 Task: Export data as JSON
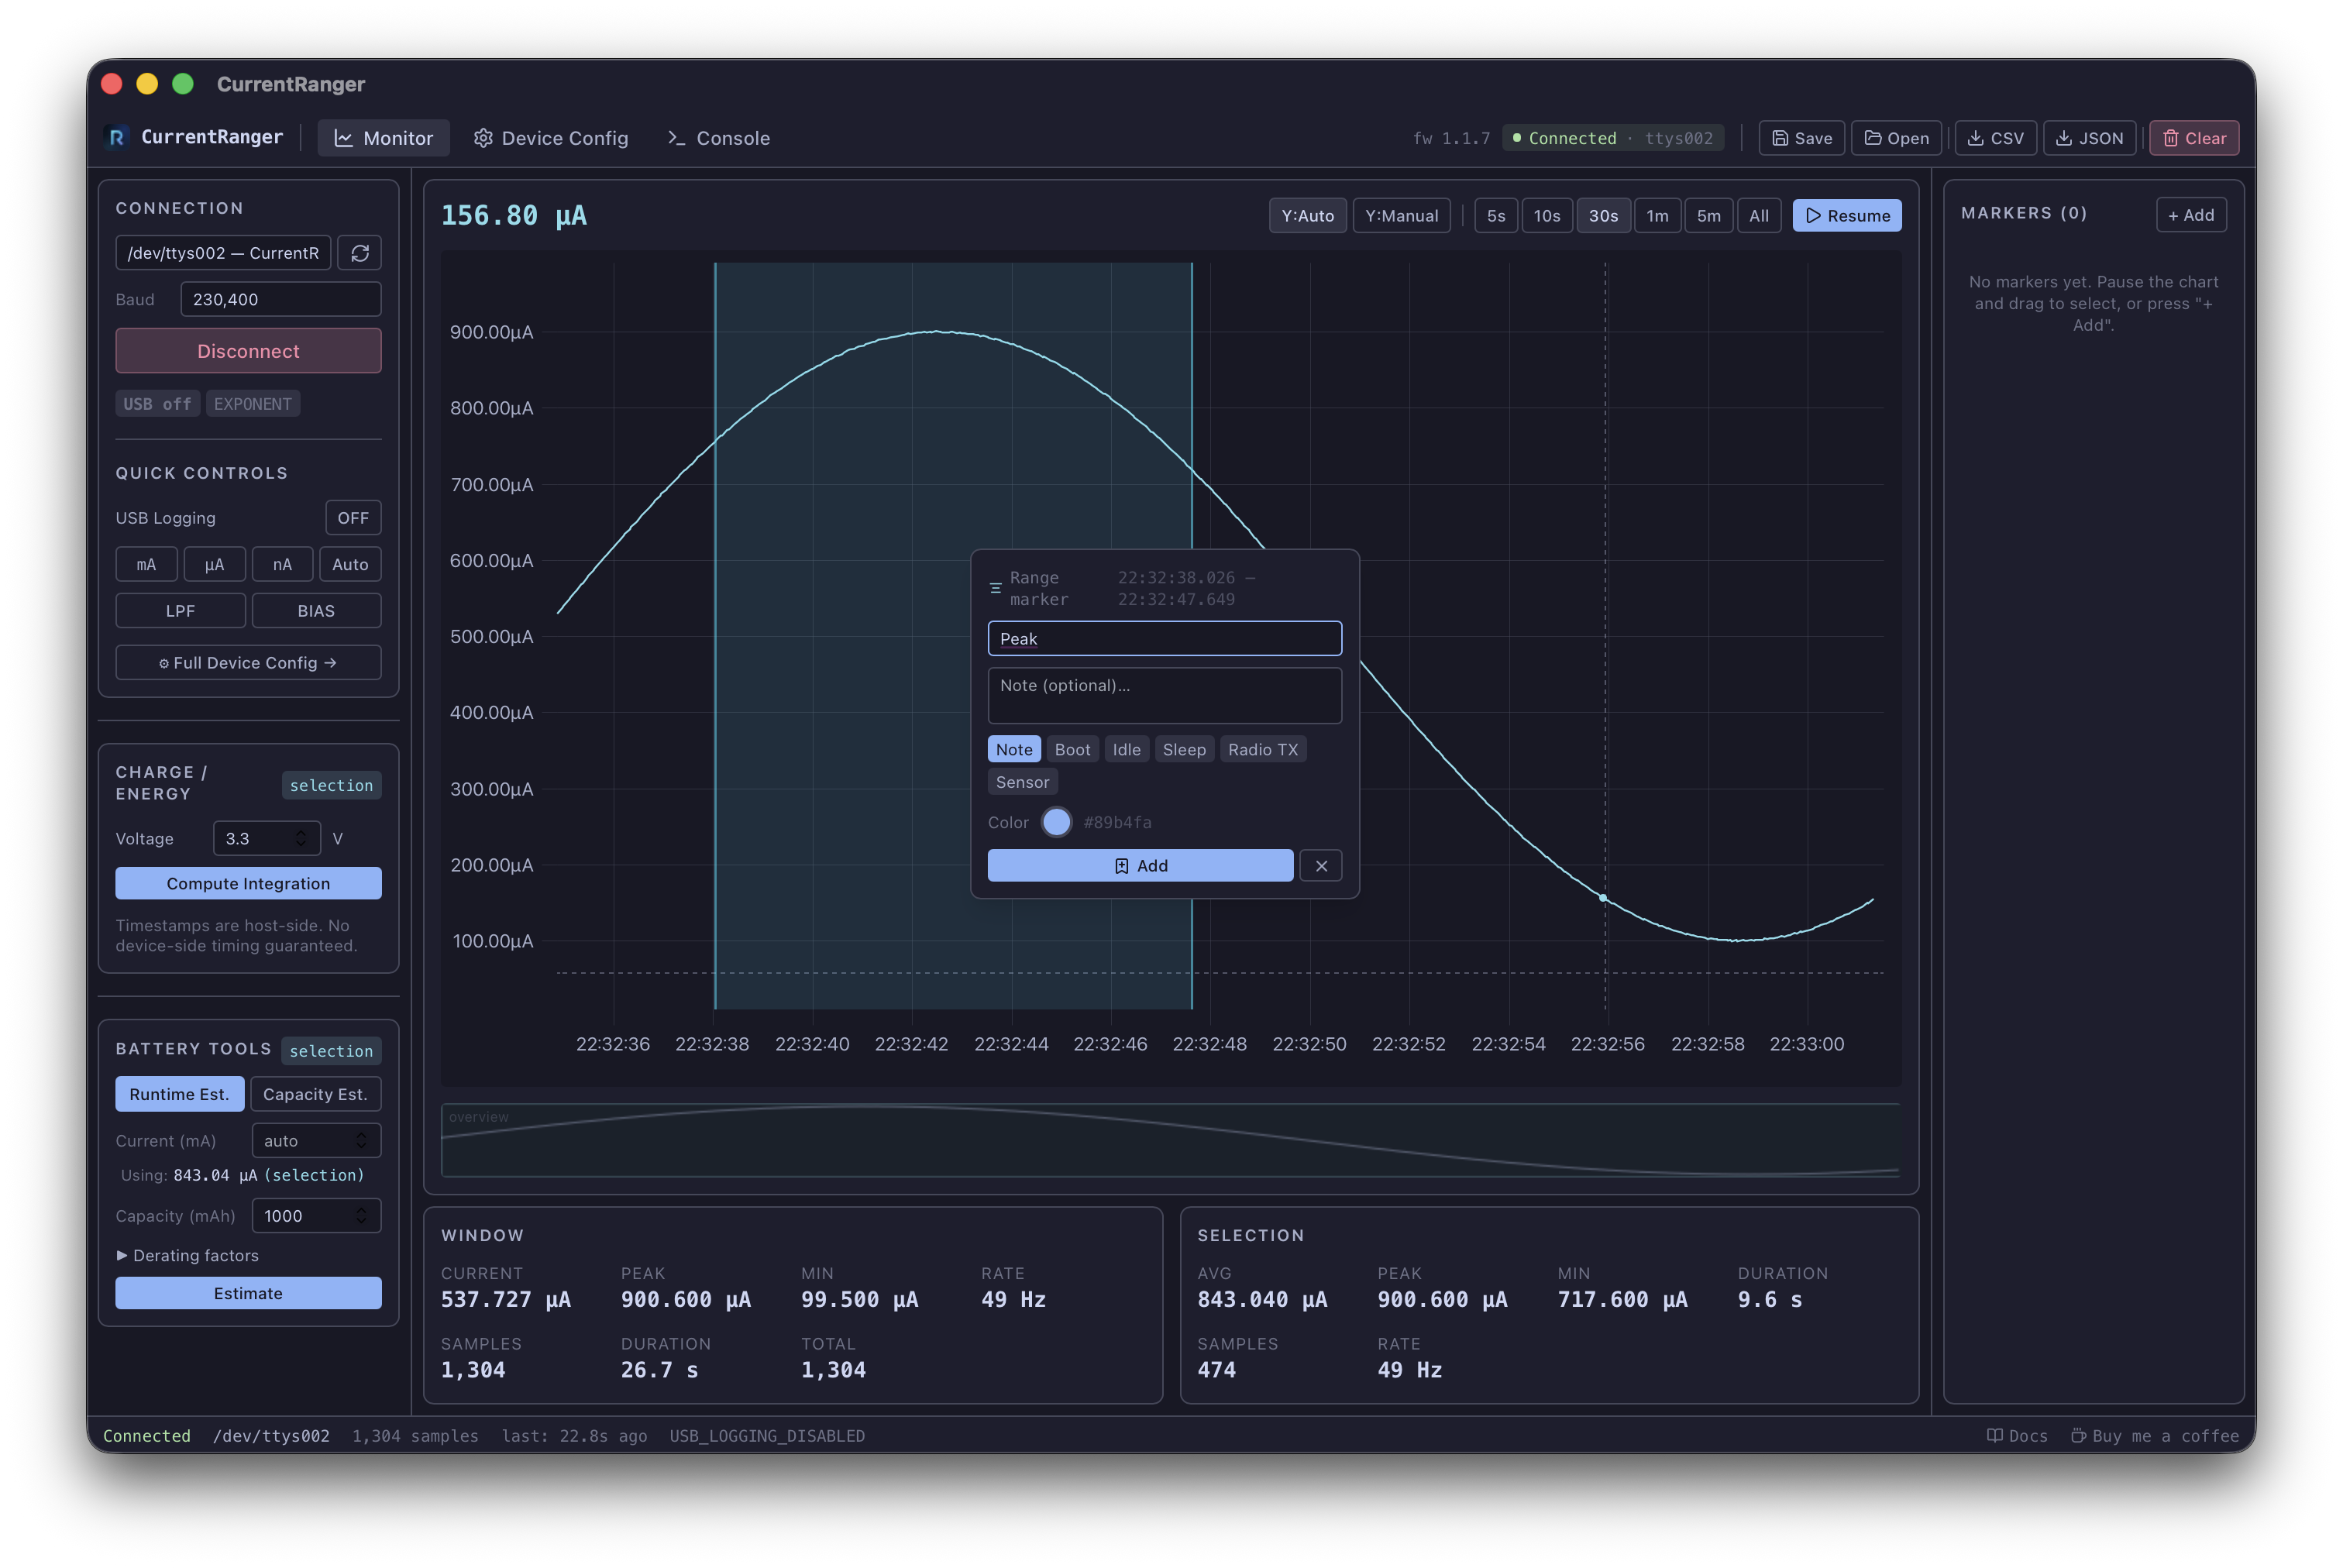click(2089, 138)
